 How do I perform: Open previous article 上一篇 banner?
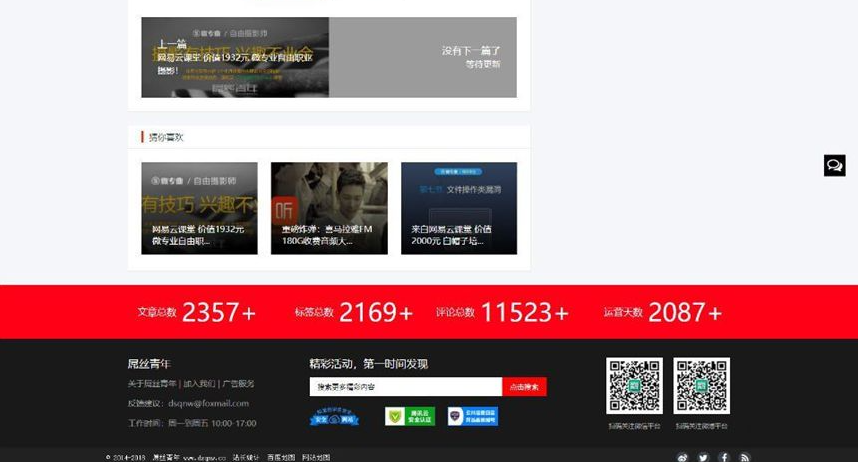235,57
